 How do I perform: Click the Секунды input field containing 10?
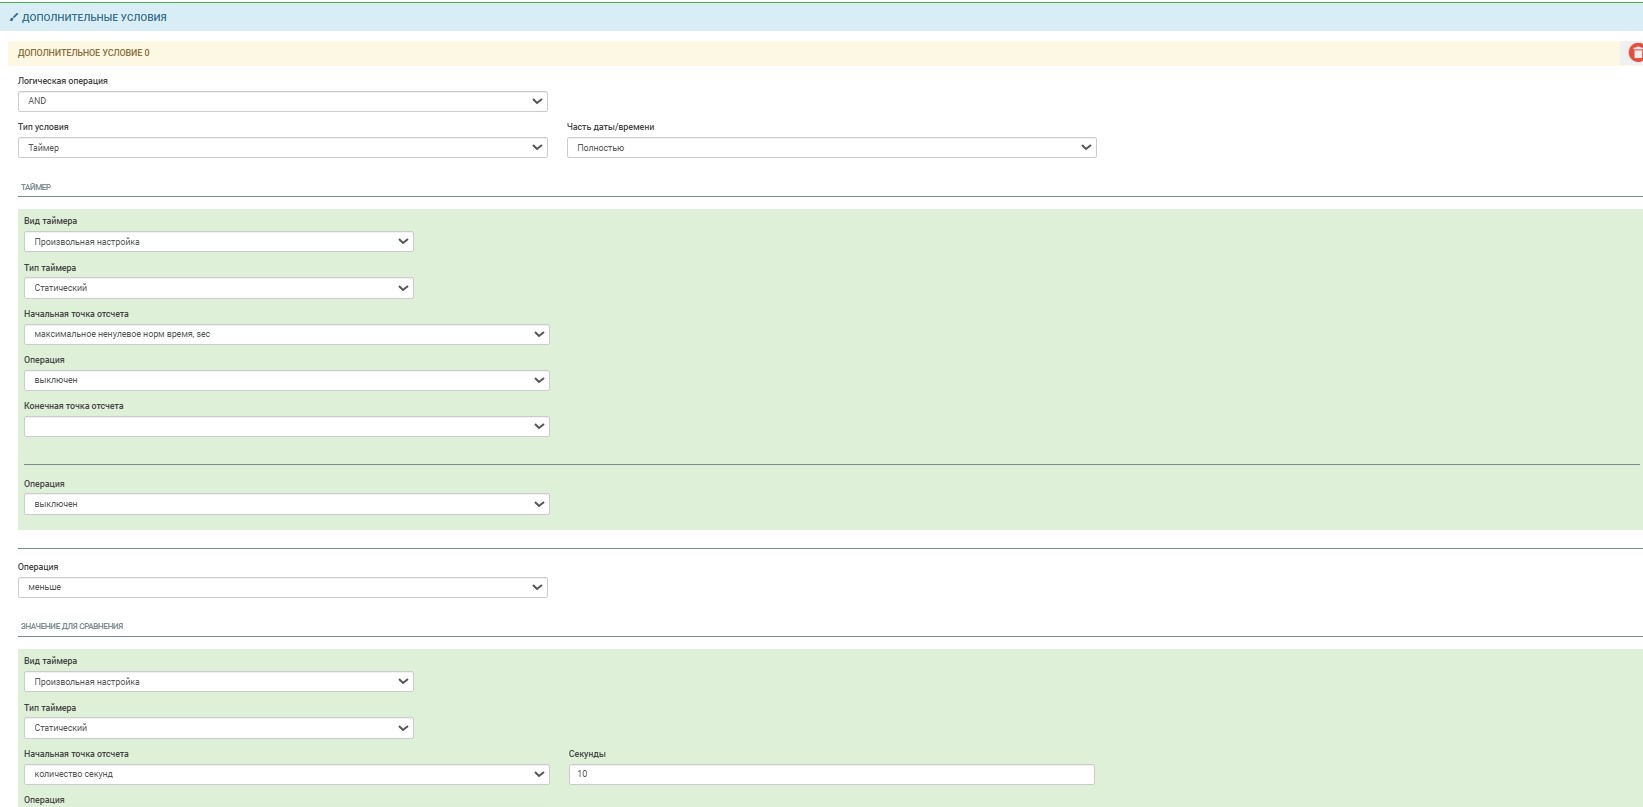(x=831, y=774)
